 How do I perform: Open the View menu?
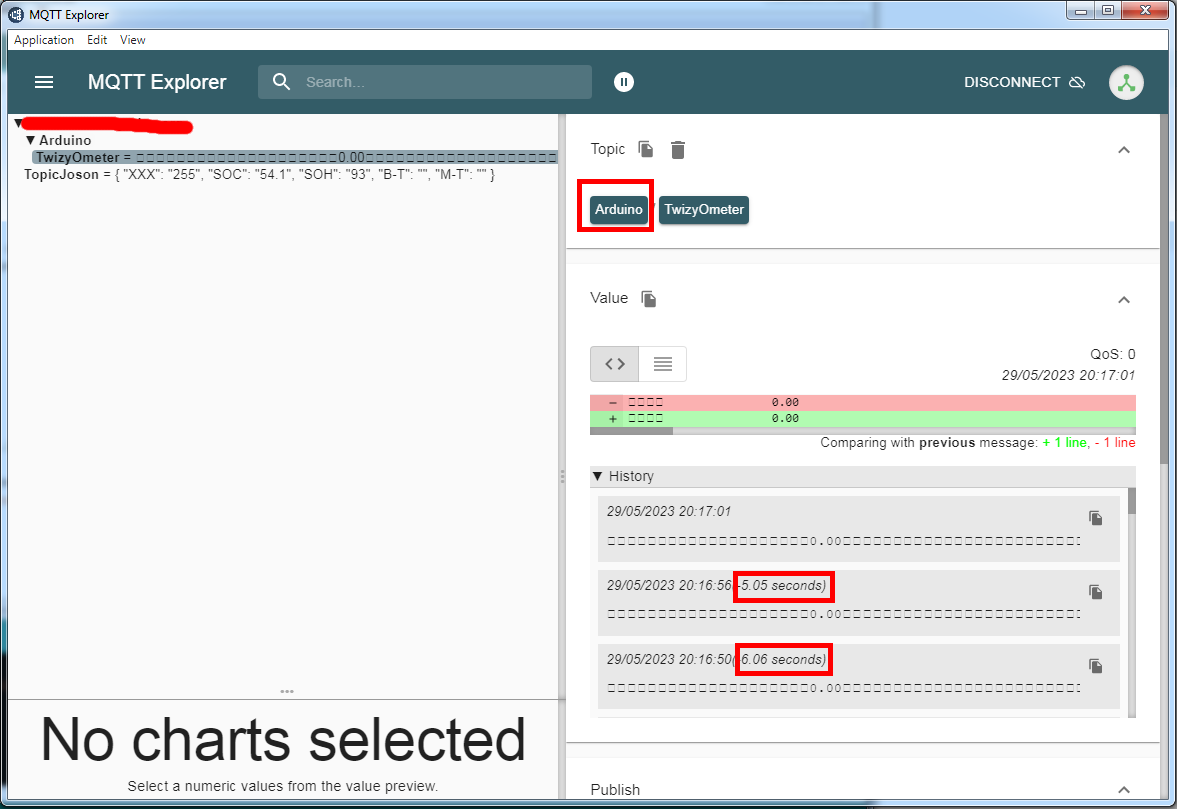[x=133, y=40]
